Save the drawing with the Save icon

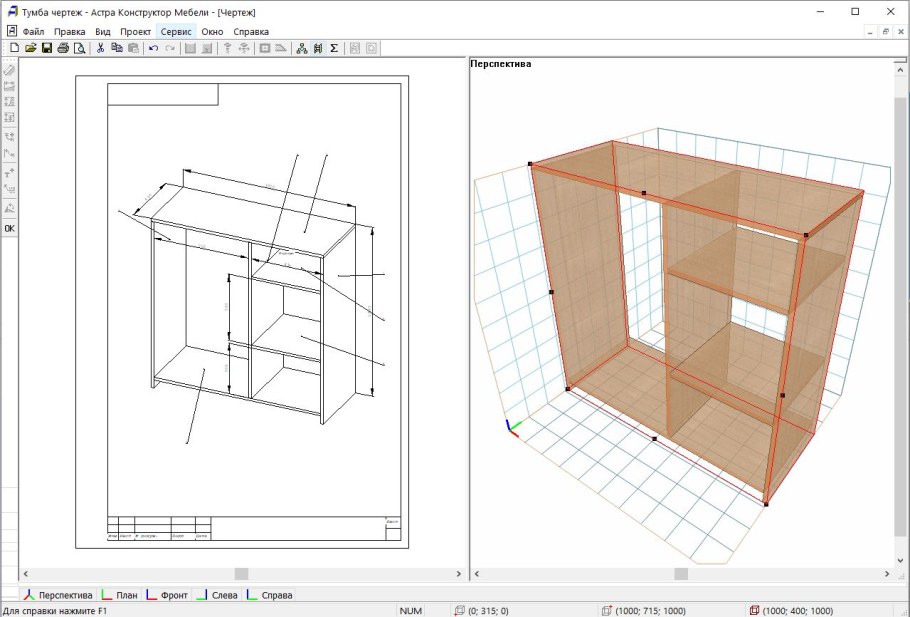(x=46, y=49)
